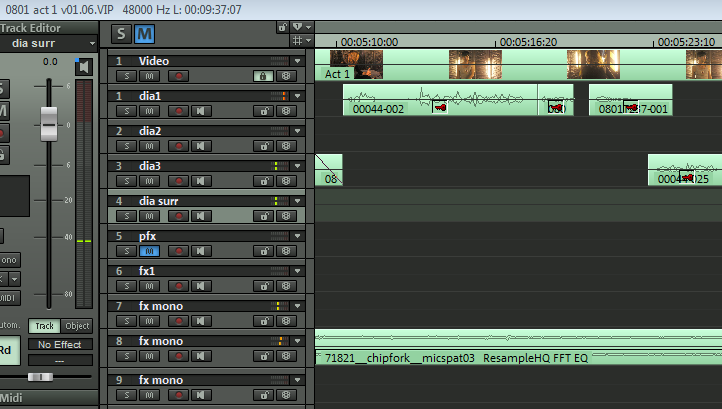Mute the fx1 track
The width and height of the screenshot is (722, 409).
coord(146,285)
